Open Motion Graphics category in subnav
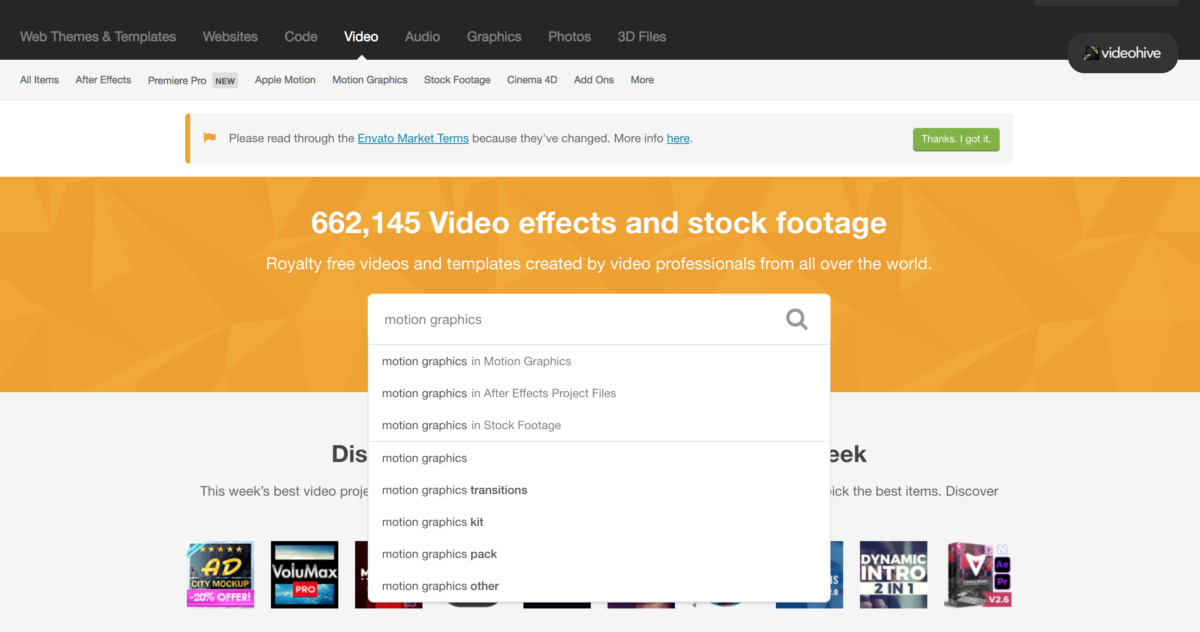The height and width of the screenshot is (632, 1200). click(x=370, y=80)
